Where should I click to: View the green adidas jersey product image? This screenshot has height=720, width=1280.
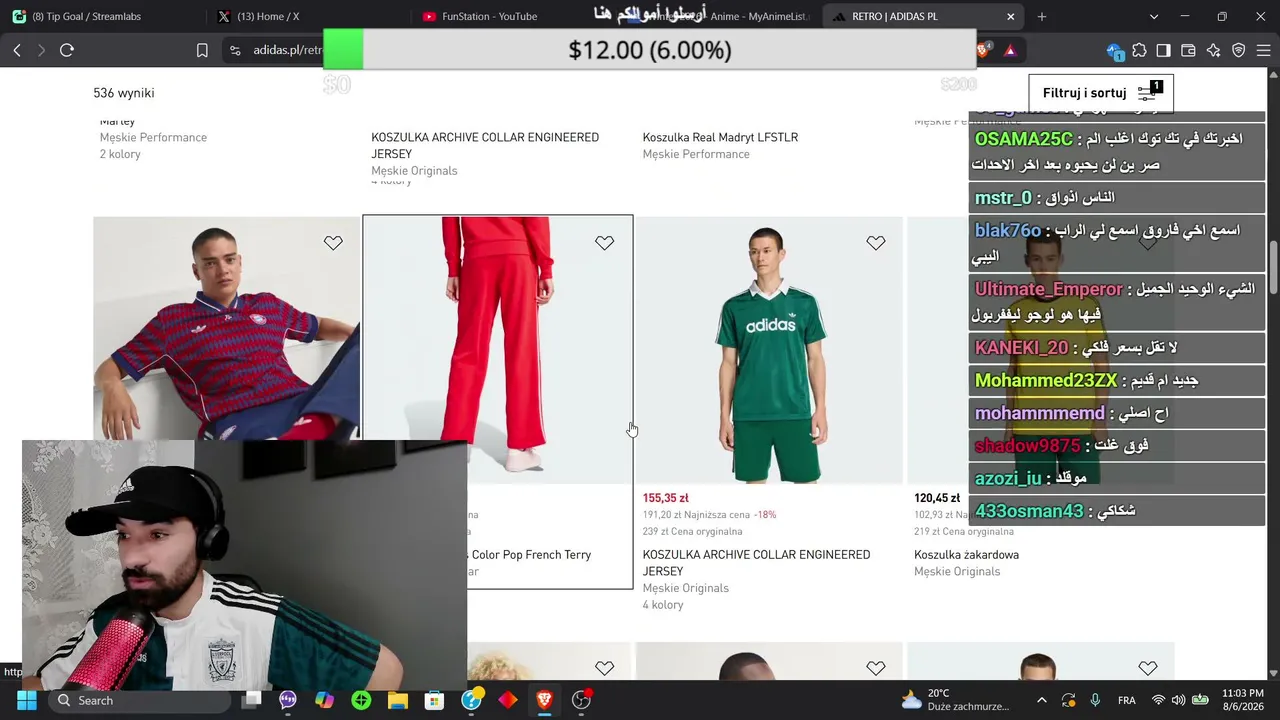[769, 350]
